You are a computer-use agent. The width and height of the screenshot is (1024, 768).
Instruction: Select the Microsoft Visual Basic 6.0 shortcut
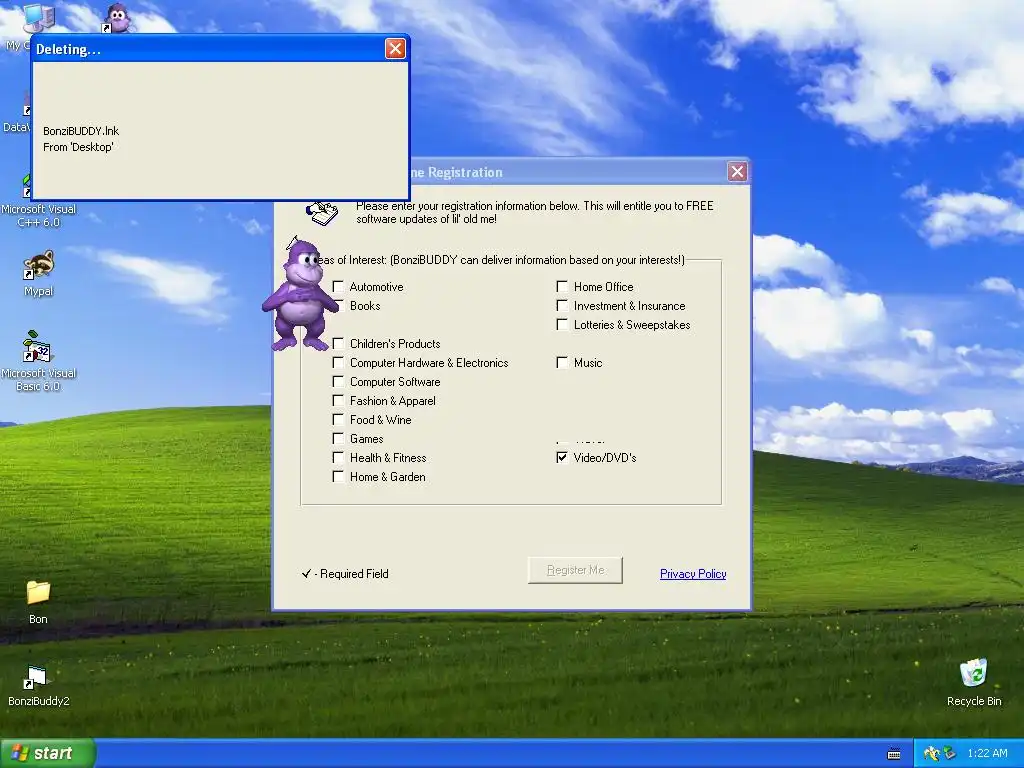[38, 360]
